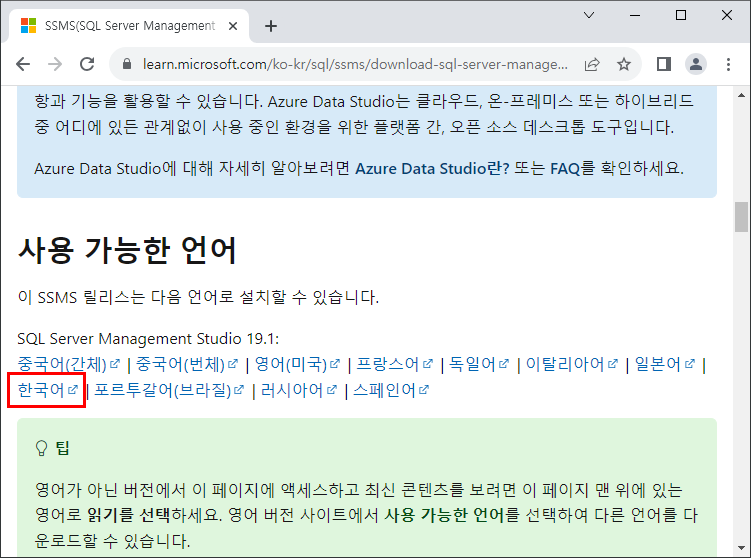
Task: Open the FAQ link
Action: (565, 169)
